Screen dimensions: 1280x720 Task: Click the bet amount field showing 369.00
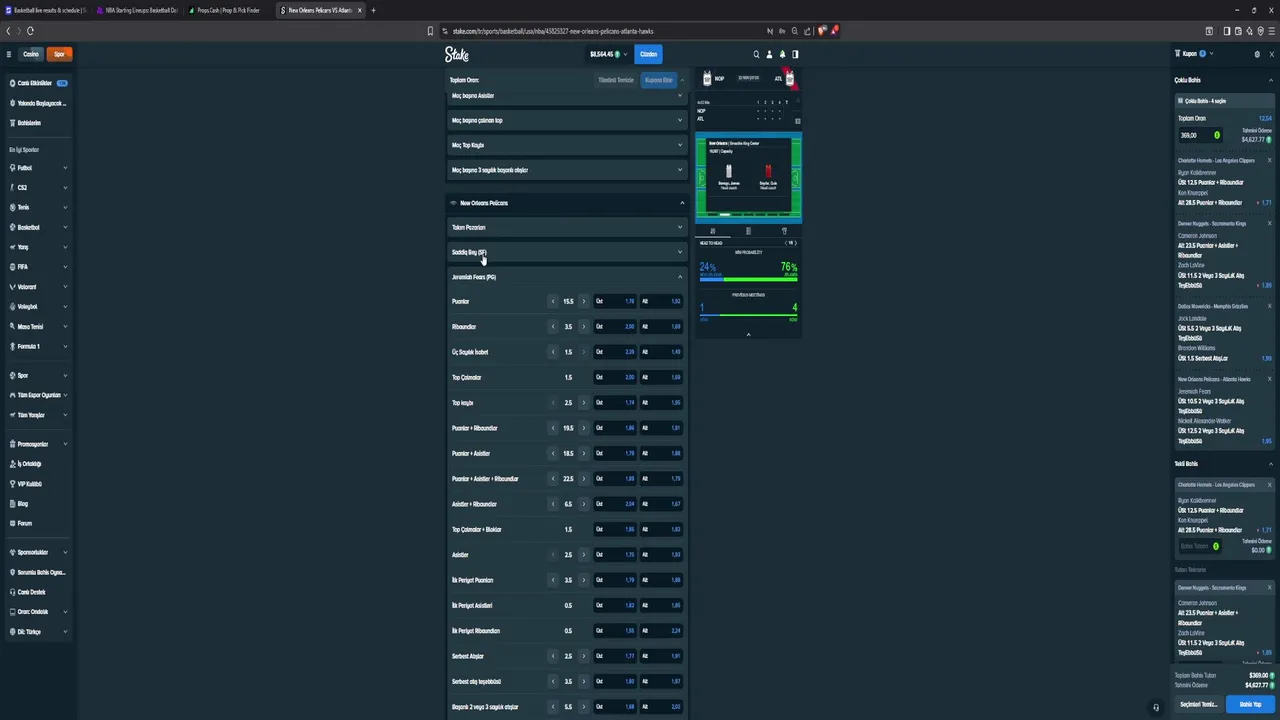click(x=1201, y=135)
